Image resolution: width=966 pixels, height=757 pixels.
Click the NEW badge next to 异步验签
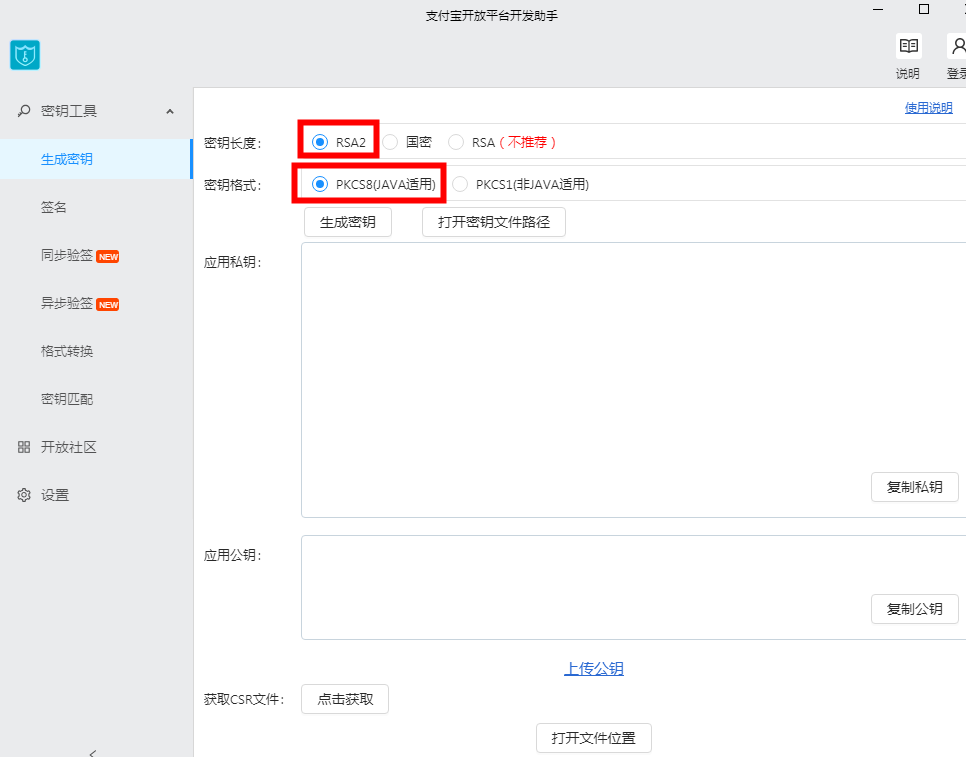tap(108, 305)
